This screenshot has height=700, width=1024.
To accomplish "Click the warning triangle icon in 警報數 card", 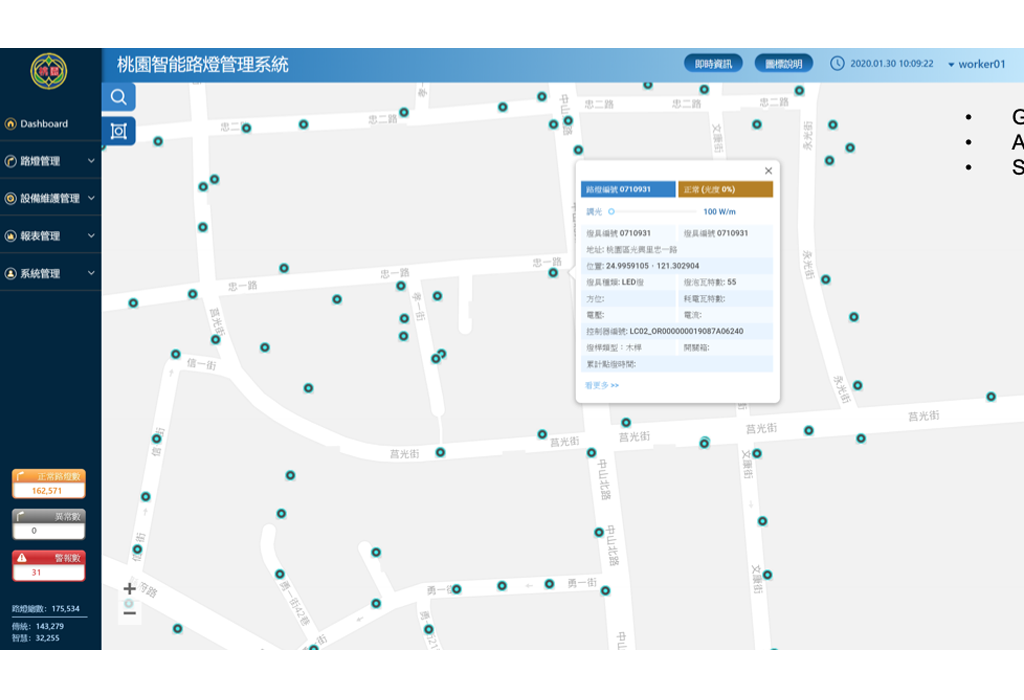I will [22, 558].
